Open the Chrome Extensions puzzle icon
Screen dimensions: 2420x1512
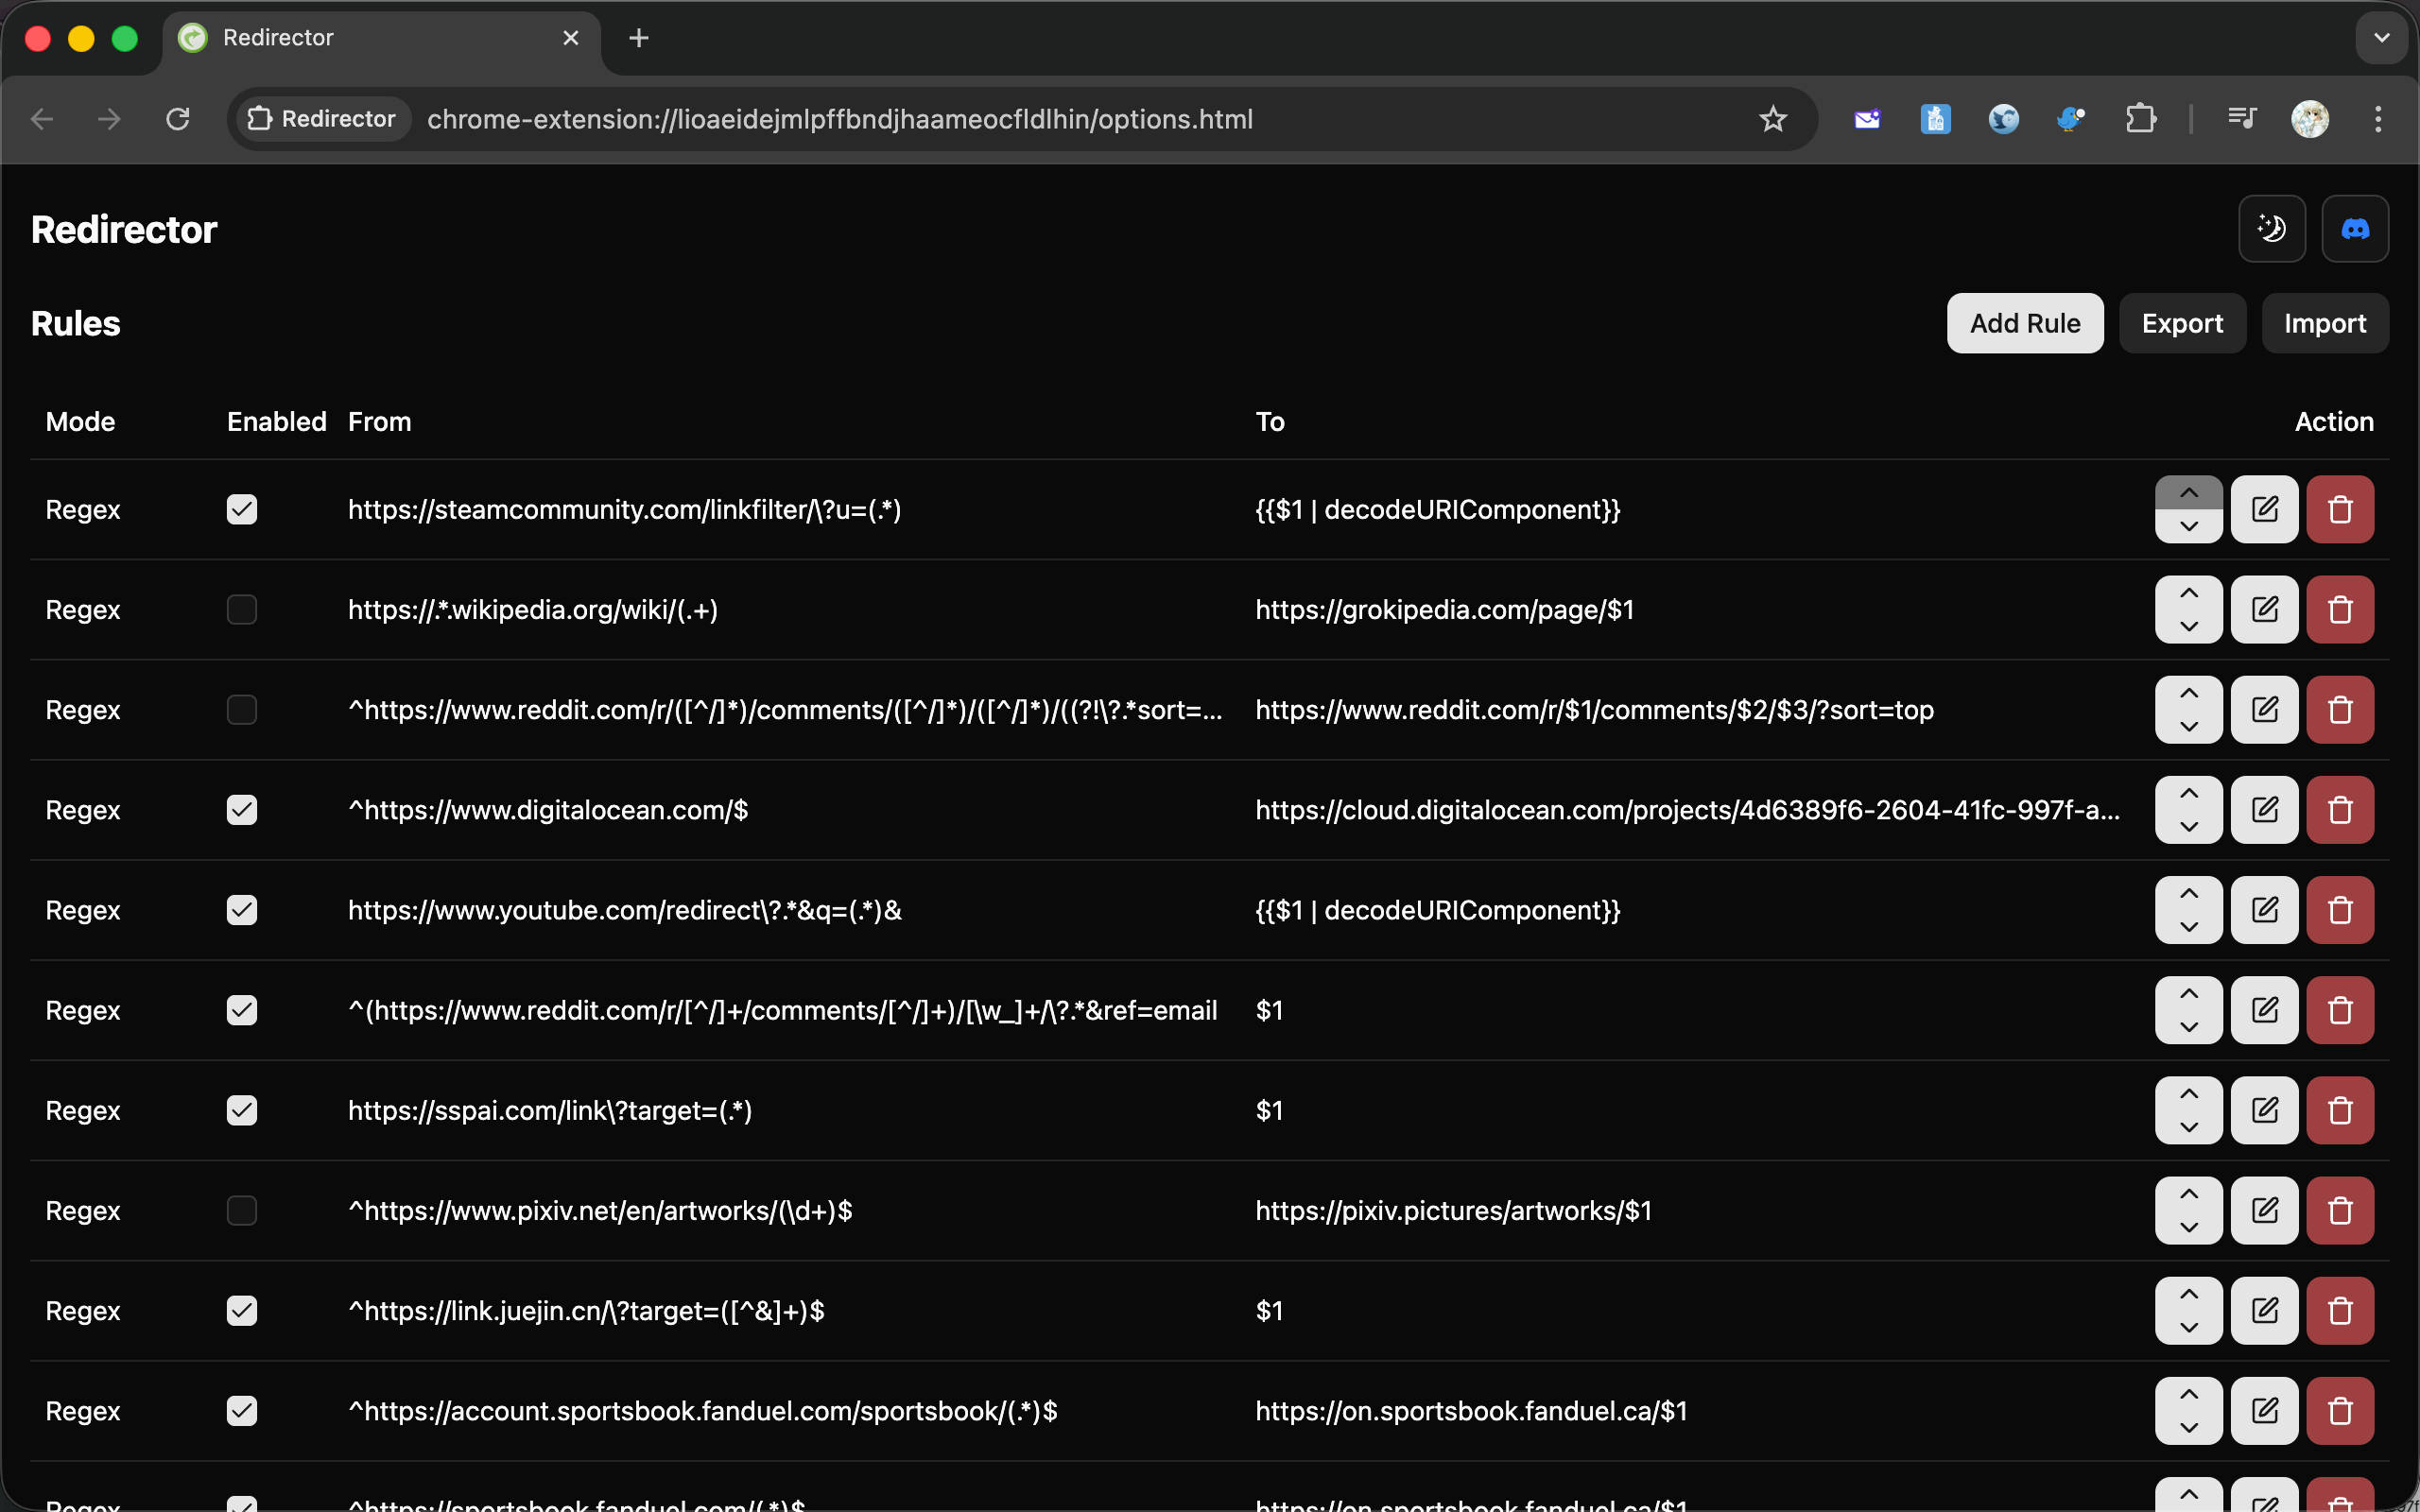pos(2140,119)
